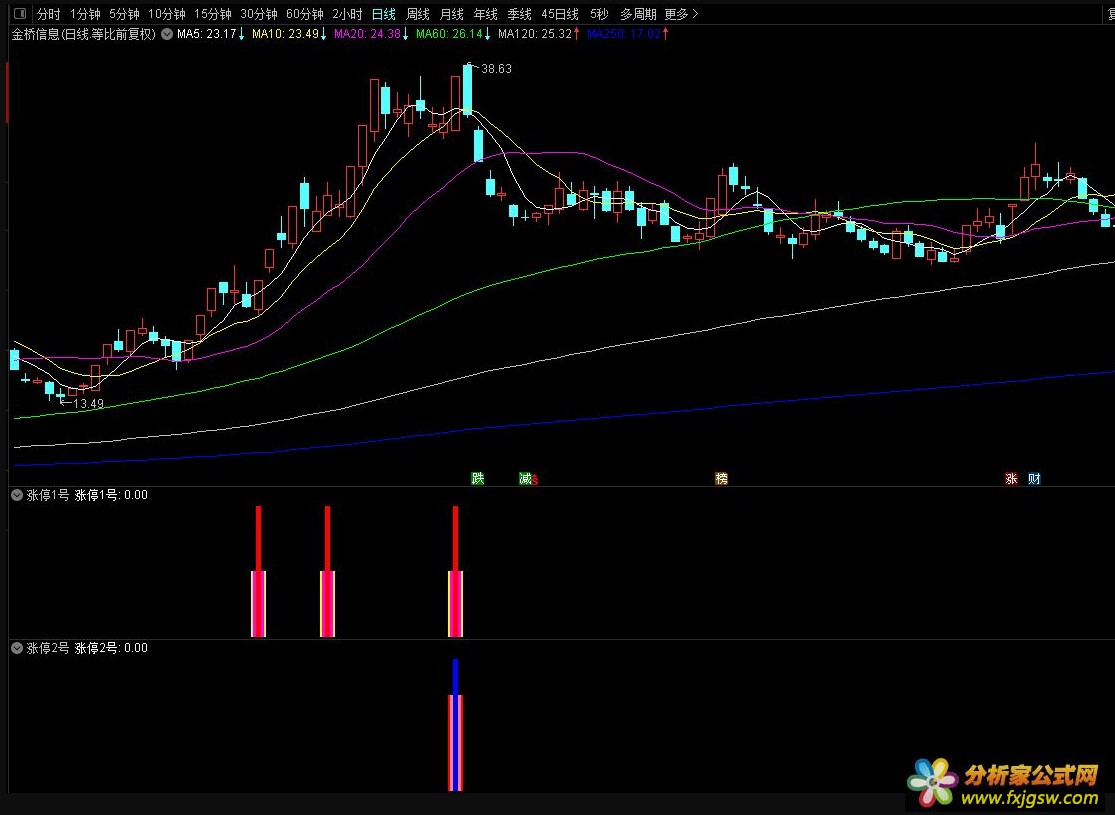Open main chart indicator dropdown beside 金桥信息
The width and height of the screenshot is (1115, 815).
point(167,34)
